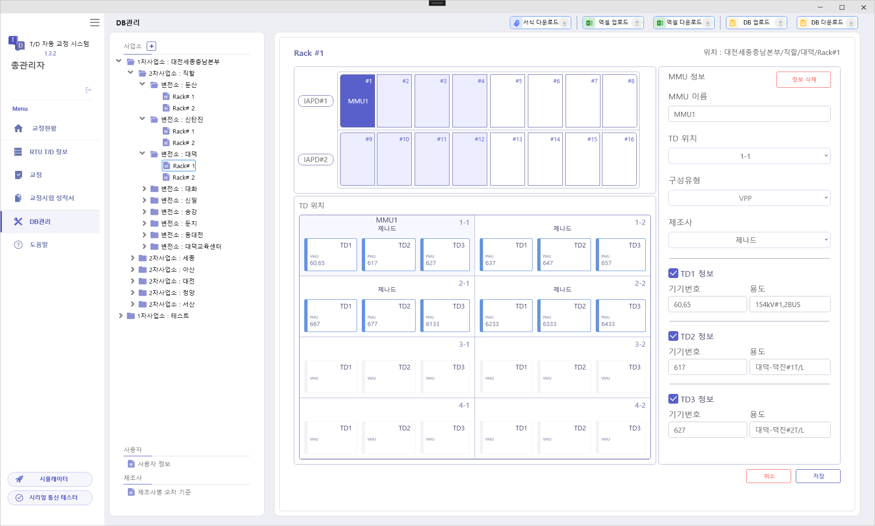The height and width of the screenshot is (526, 875).
Task: Click the logout icon under 총관리자
Action: pyautogui.click(x=88, y=90)
